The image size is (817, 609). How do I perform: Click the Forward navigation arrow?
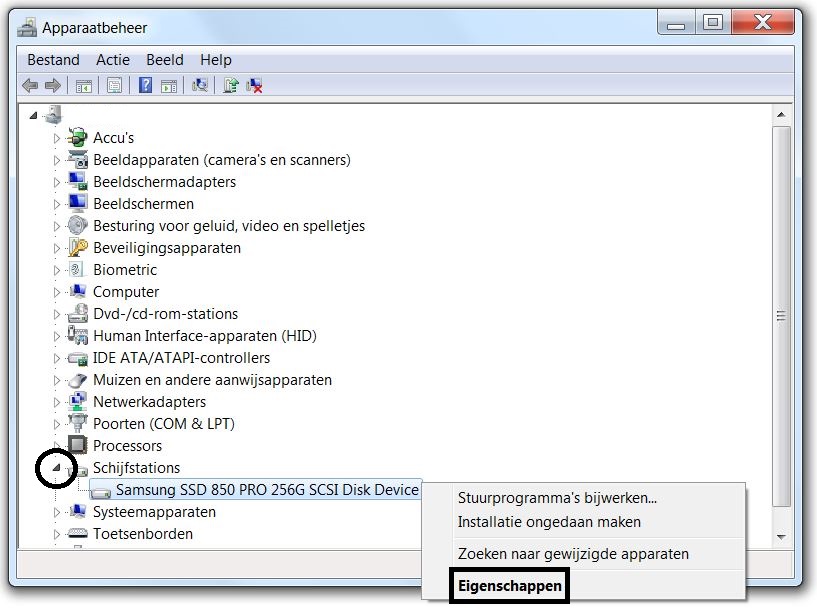pos(51,85)
